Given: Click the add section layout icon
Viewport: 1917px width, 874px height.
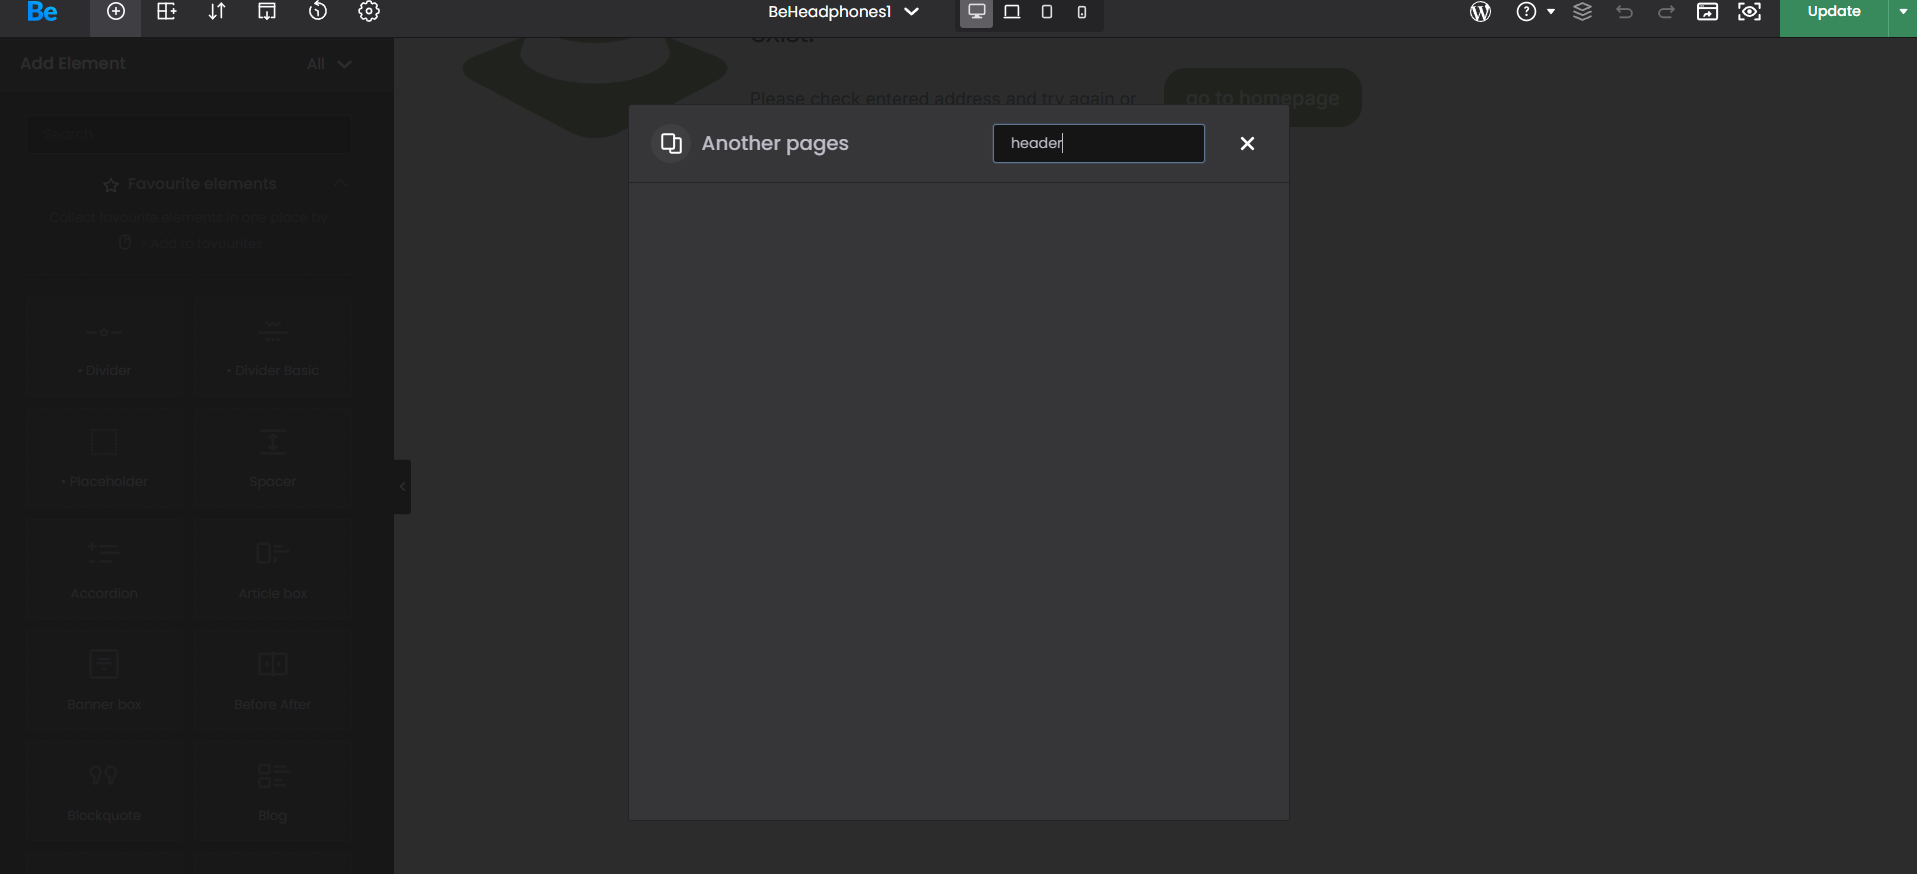Looking at the screenshot, I should (x=167, y=12).
